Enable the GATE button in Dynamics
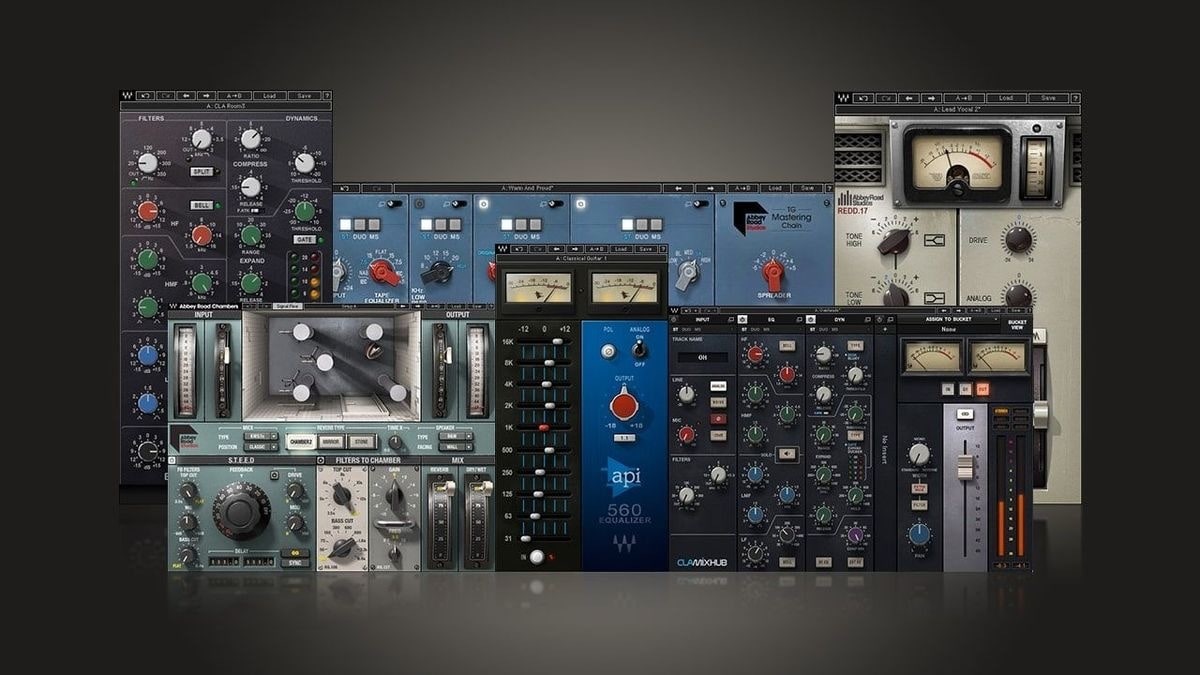The width and height of the screenshot is (1200, 675). [305, 241]
